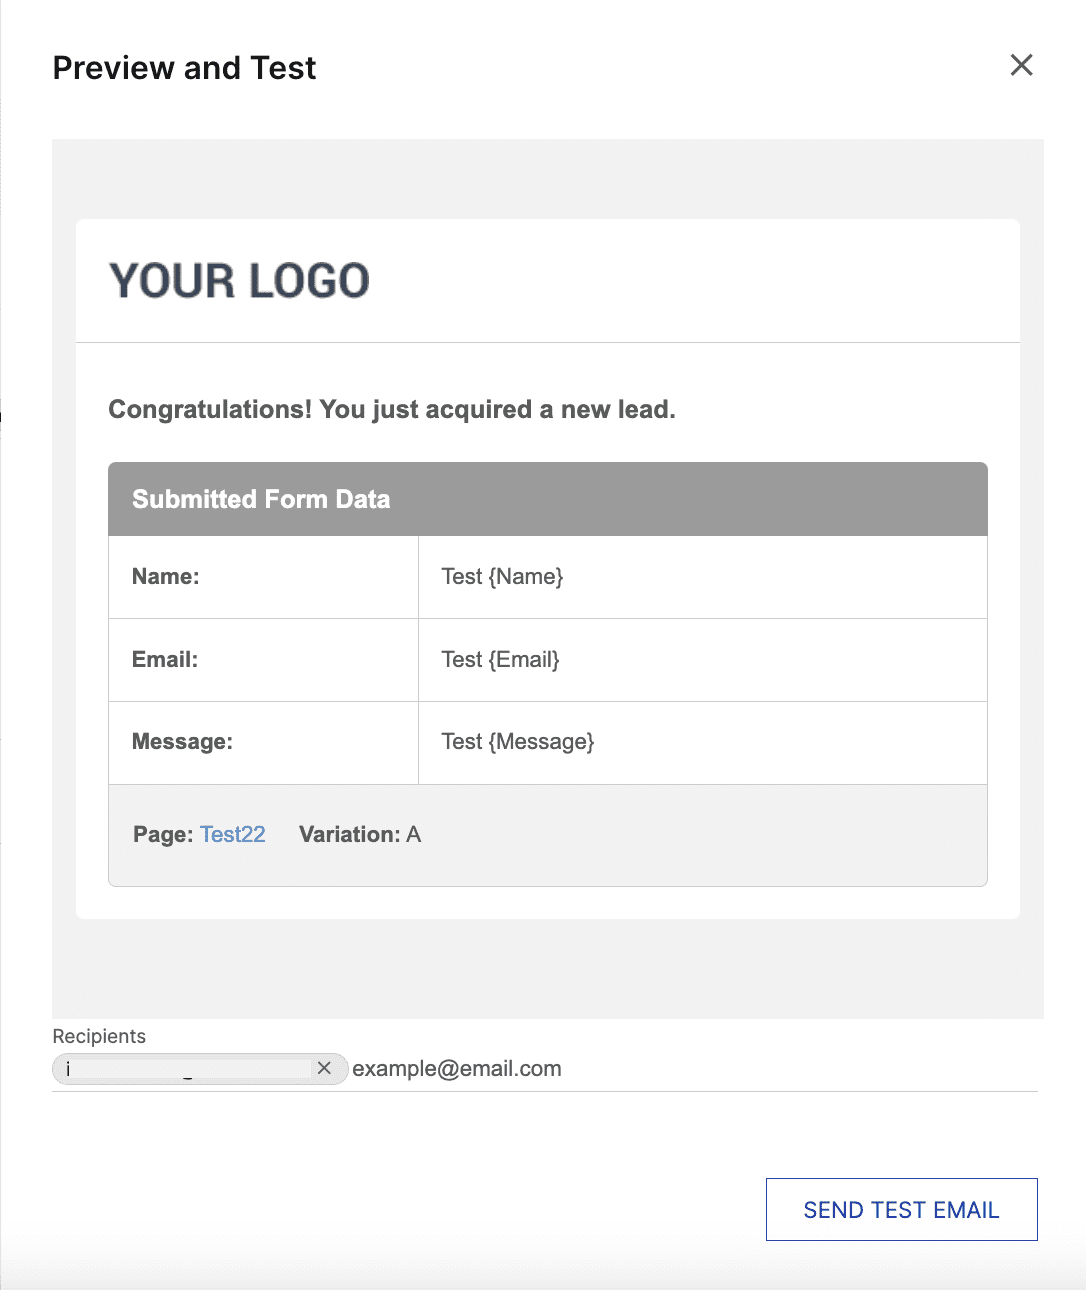This screenshot has width=1086, height=1290.
Task: Click the Congratulations new lead heading
Action: pyautogui.click(x=392, y=410)
